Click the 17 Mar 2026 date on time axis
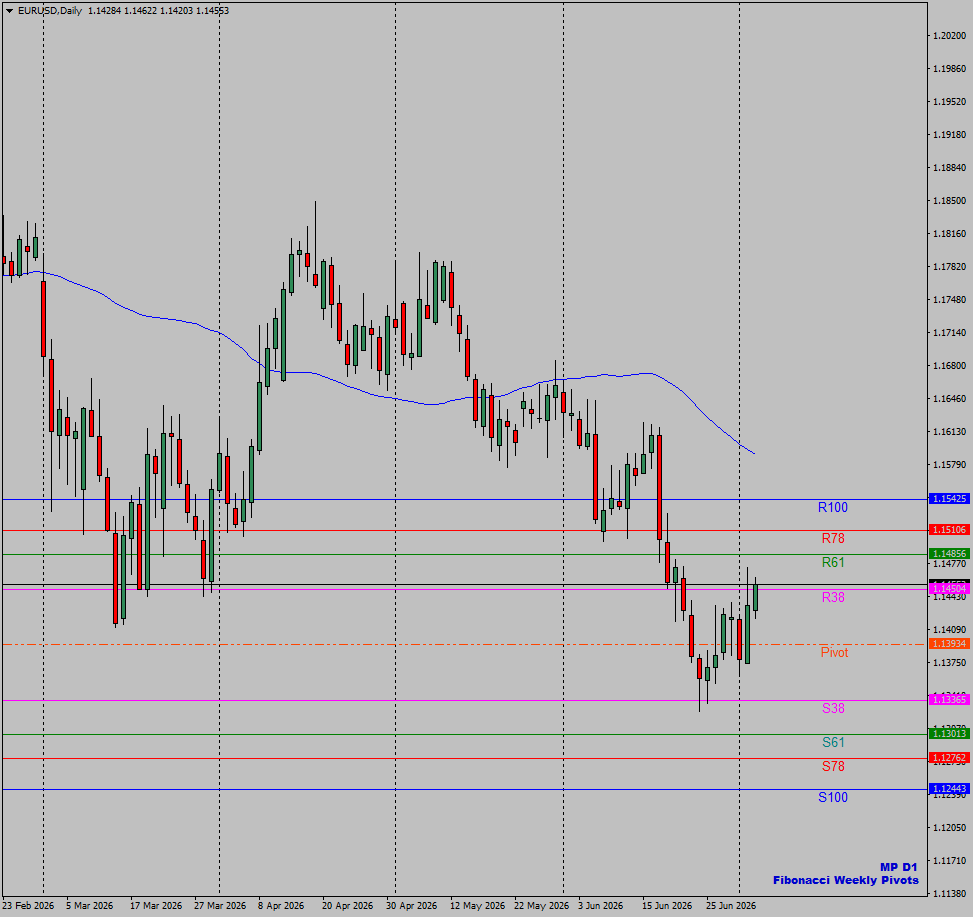Viewport: 973px width, 917px height. [x=156, y=906]
